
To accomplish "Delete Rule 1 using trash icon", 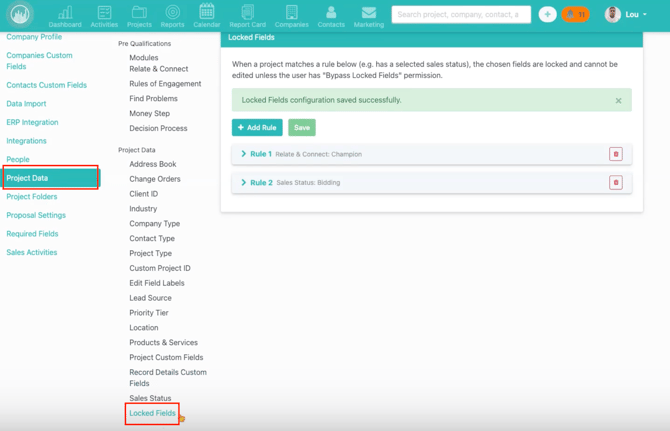I will tap(615, 154).
